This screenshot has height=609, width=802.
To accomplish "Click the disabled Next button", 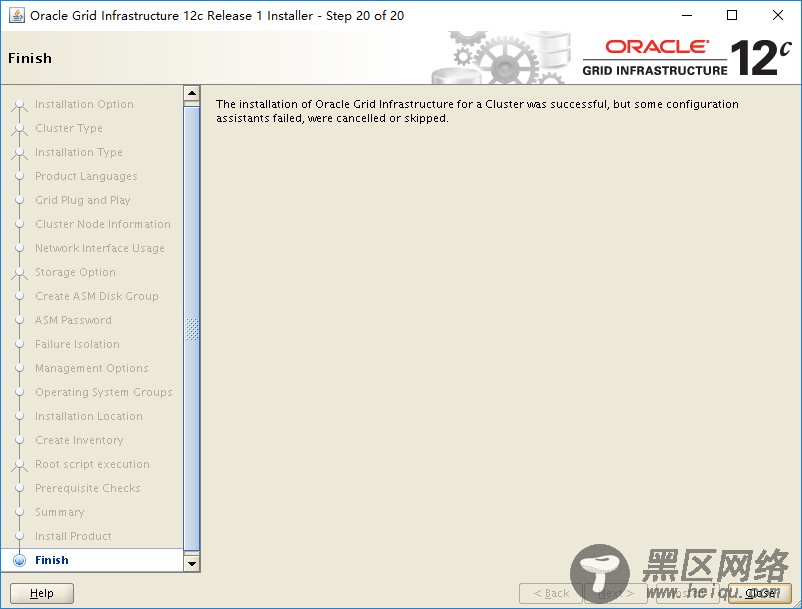I will 616,593.
